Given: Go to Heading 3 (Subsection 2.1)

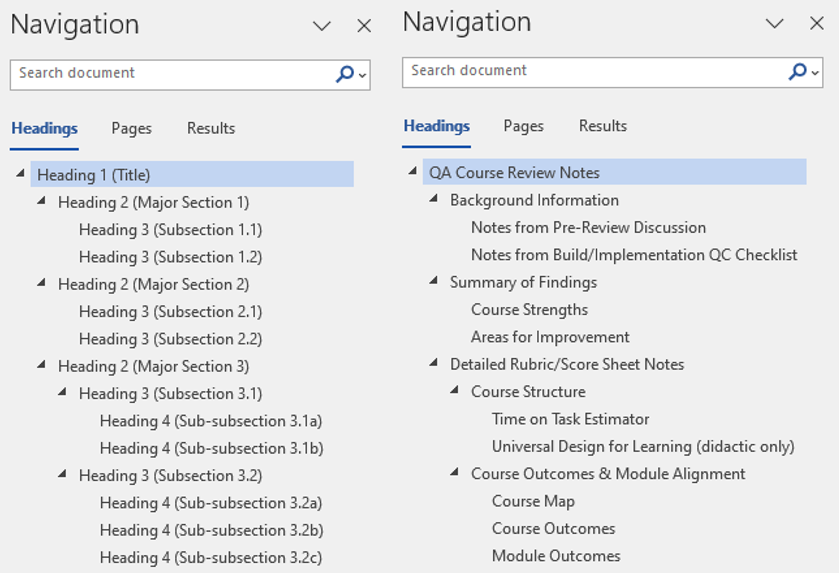Looking at the screenshot, I should 171,311.
